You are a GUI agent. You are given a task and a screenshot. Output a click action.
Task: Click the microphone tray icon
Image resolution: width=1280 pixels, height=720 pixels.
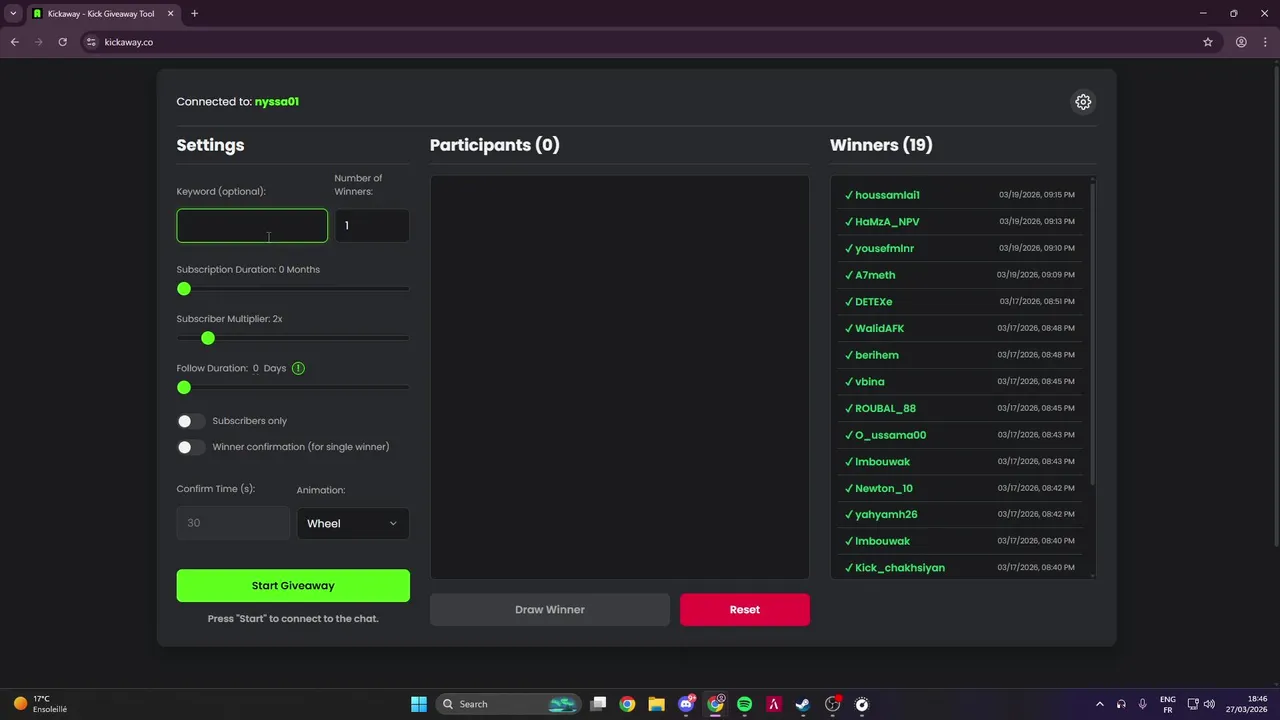pos(1142,704)
